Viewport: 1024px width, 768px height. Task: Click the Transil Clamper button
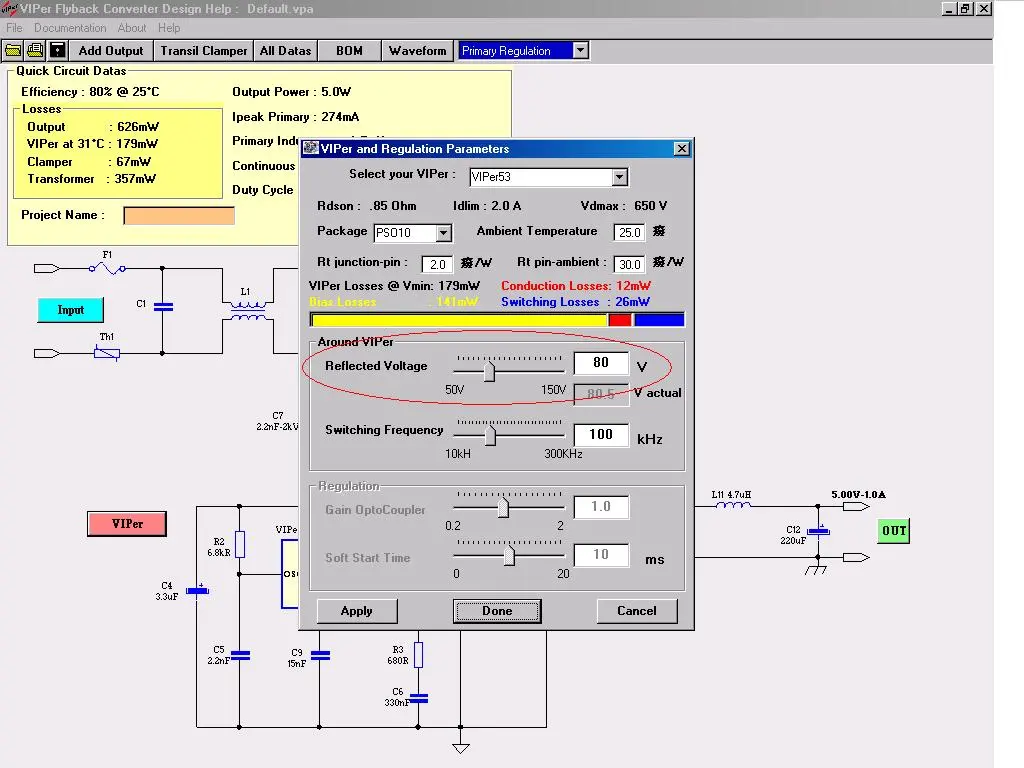(204, 50)
